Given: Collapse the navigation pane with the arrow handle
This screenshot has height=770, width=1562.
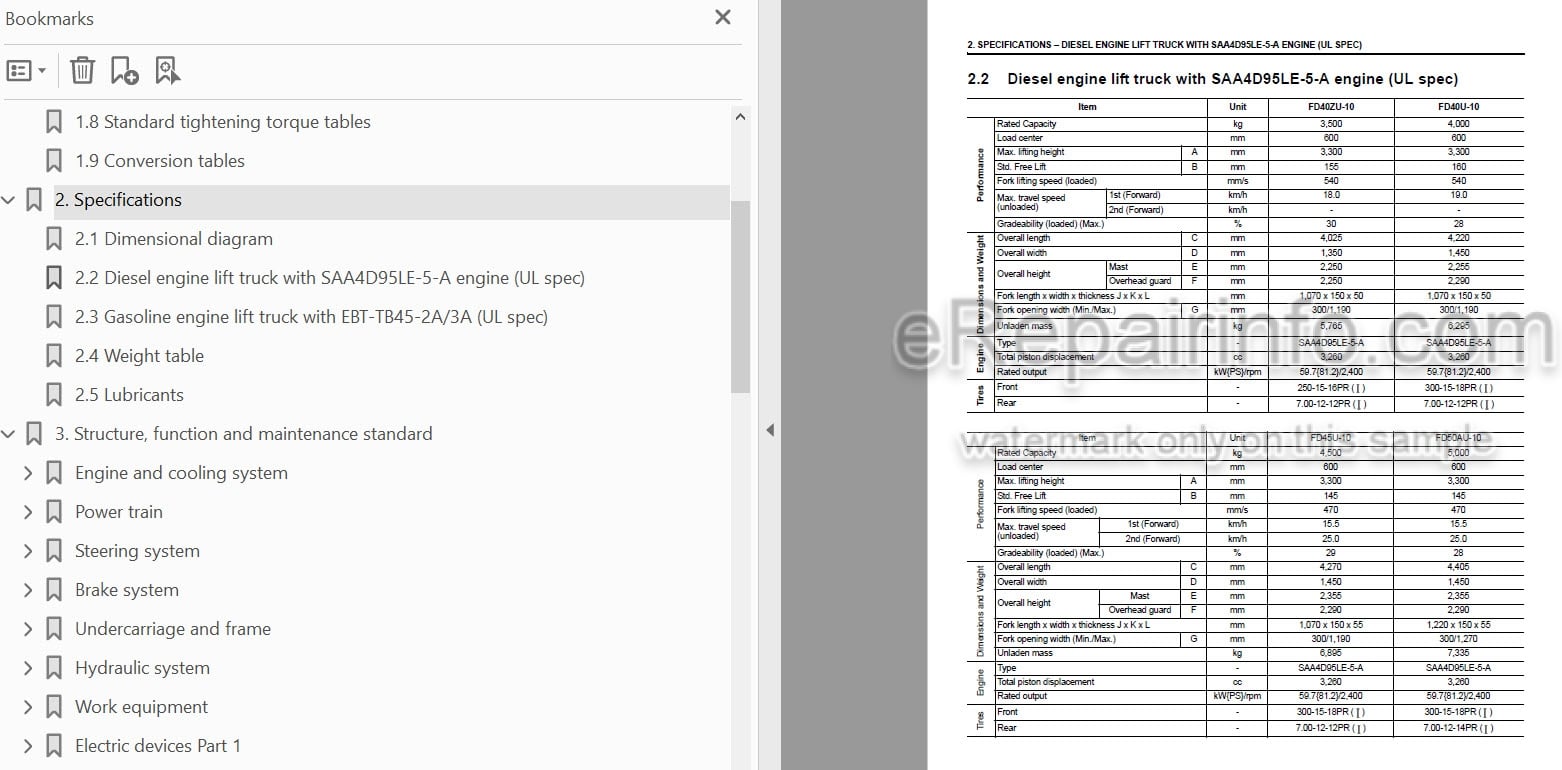Looking at the screenshot, I should coord(769,430).
